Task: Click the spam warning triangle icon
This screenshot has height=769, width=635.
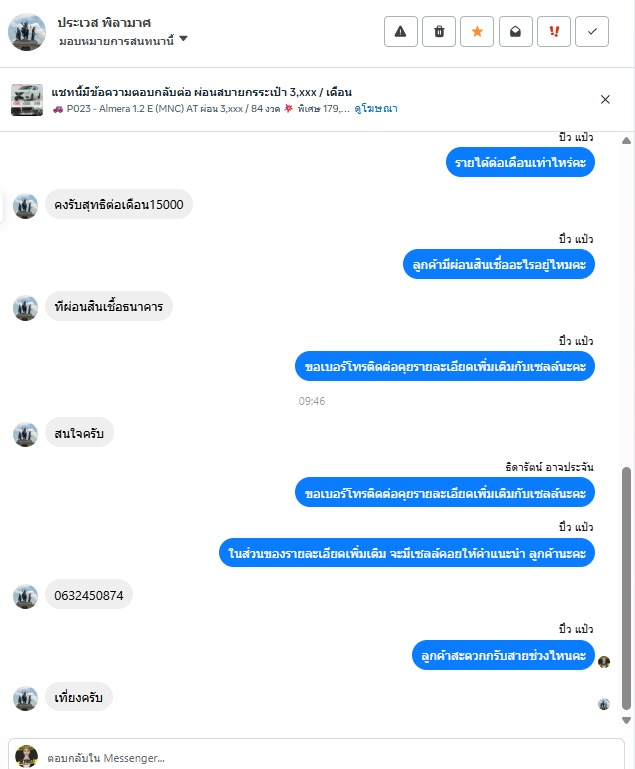Action: 401,31
